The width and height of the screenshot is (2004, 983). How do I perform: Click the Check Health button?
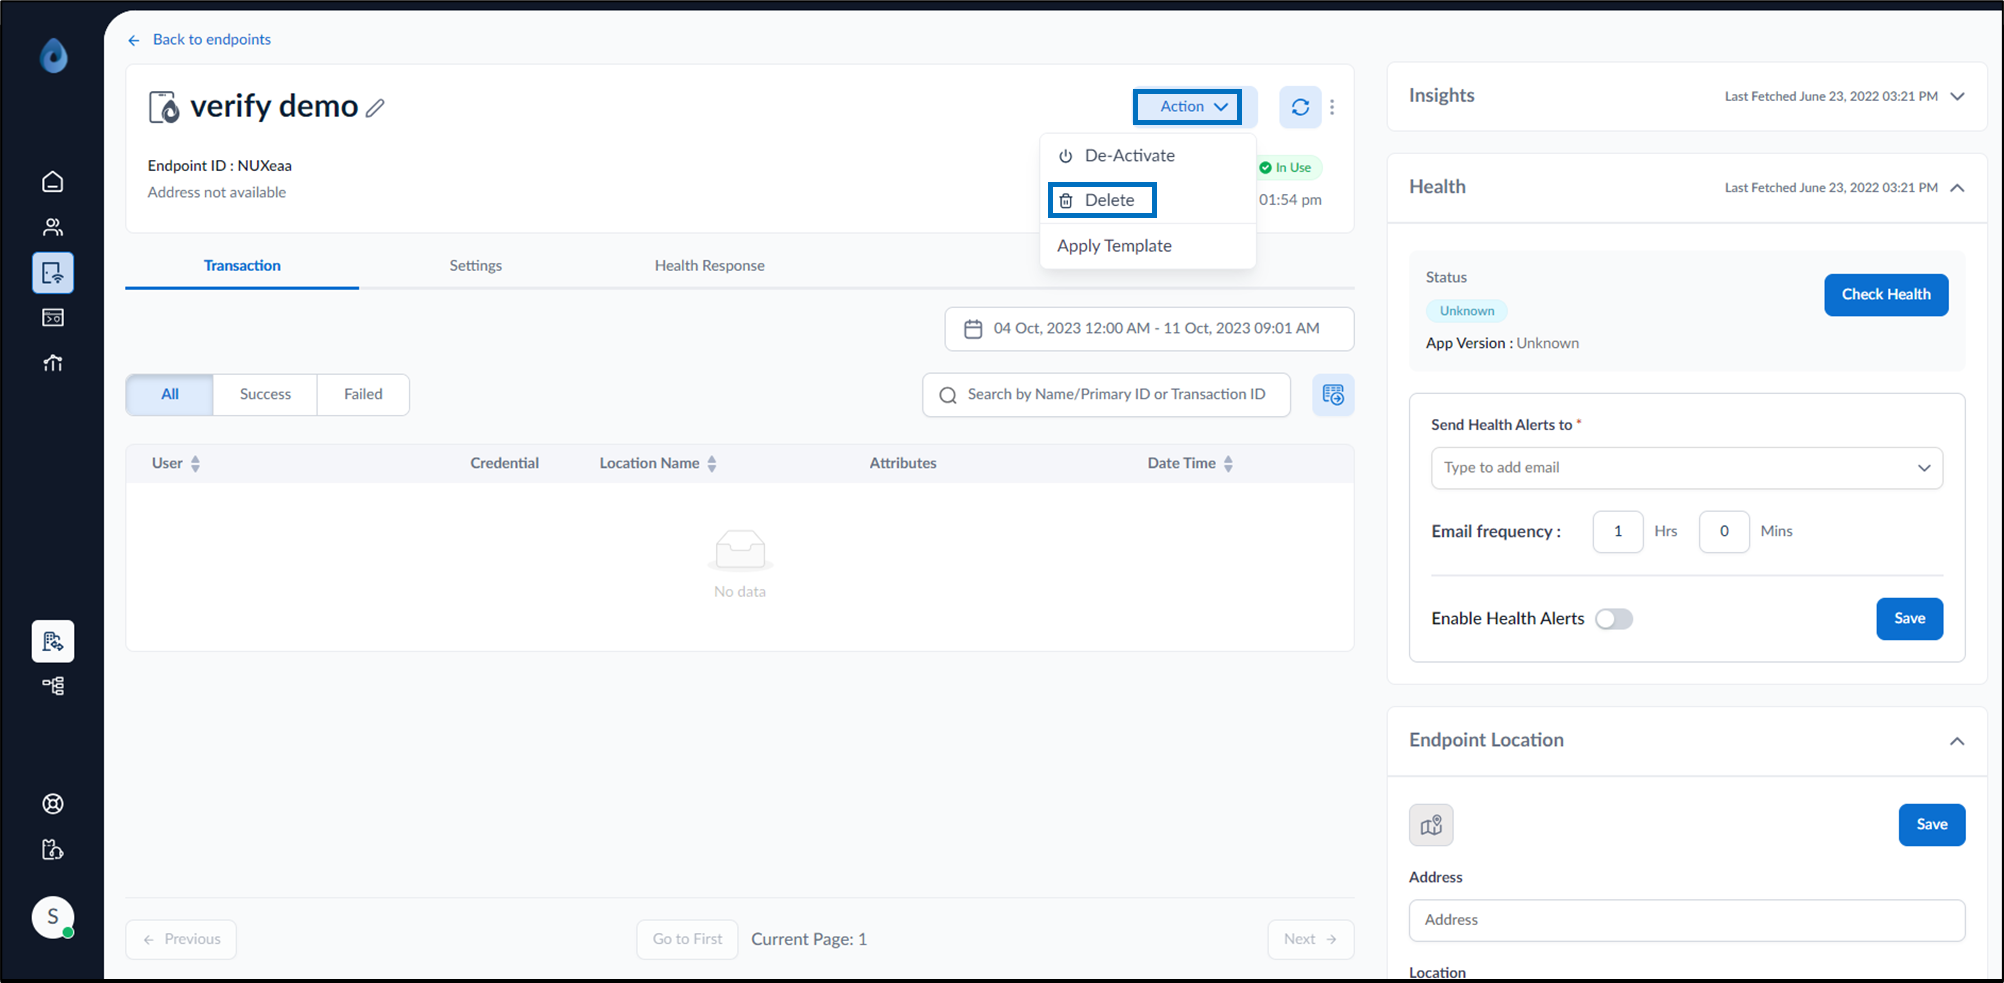(x=1886, y=295)
